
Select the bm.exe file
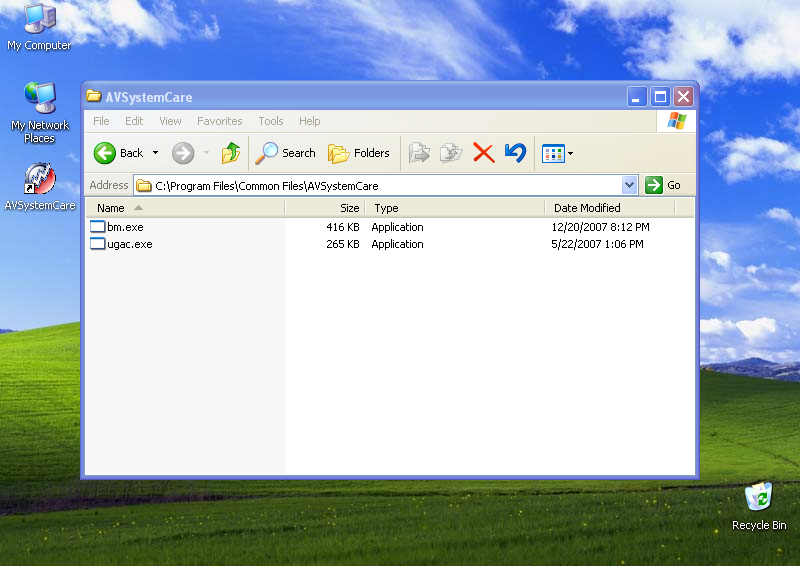click(x=125, y=227)
